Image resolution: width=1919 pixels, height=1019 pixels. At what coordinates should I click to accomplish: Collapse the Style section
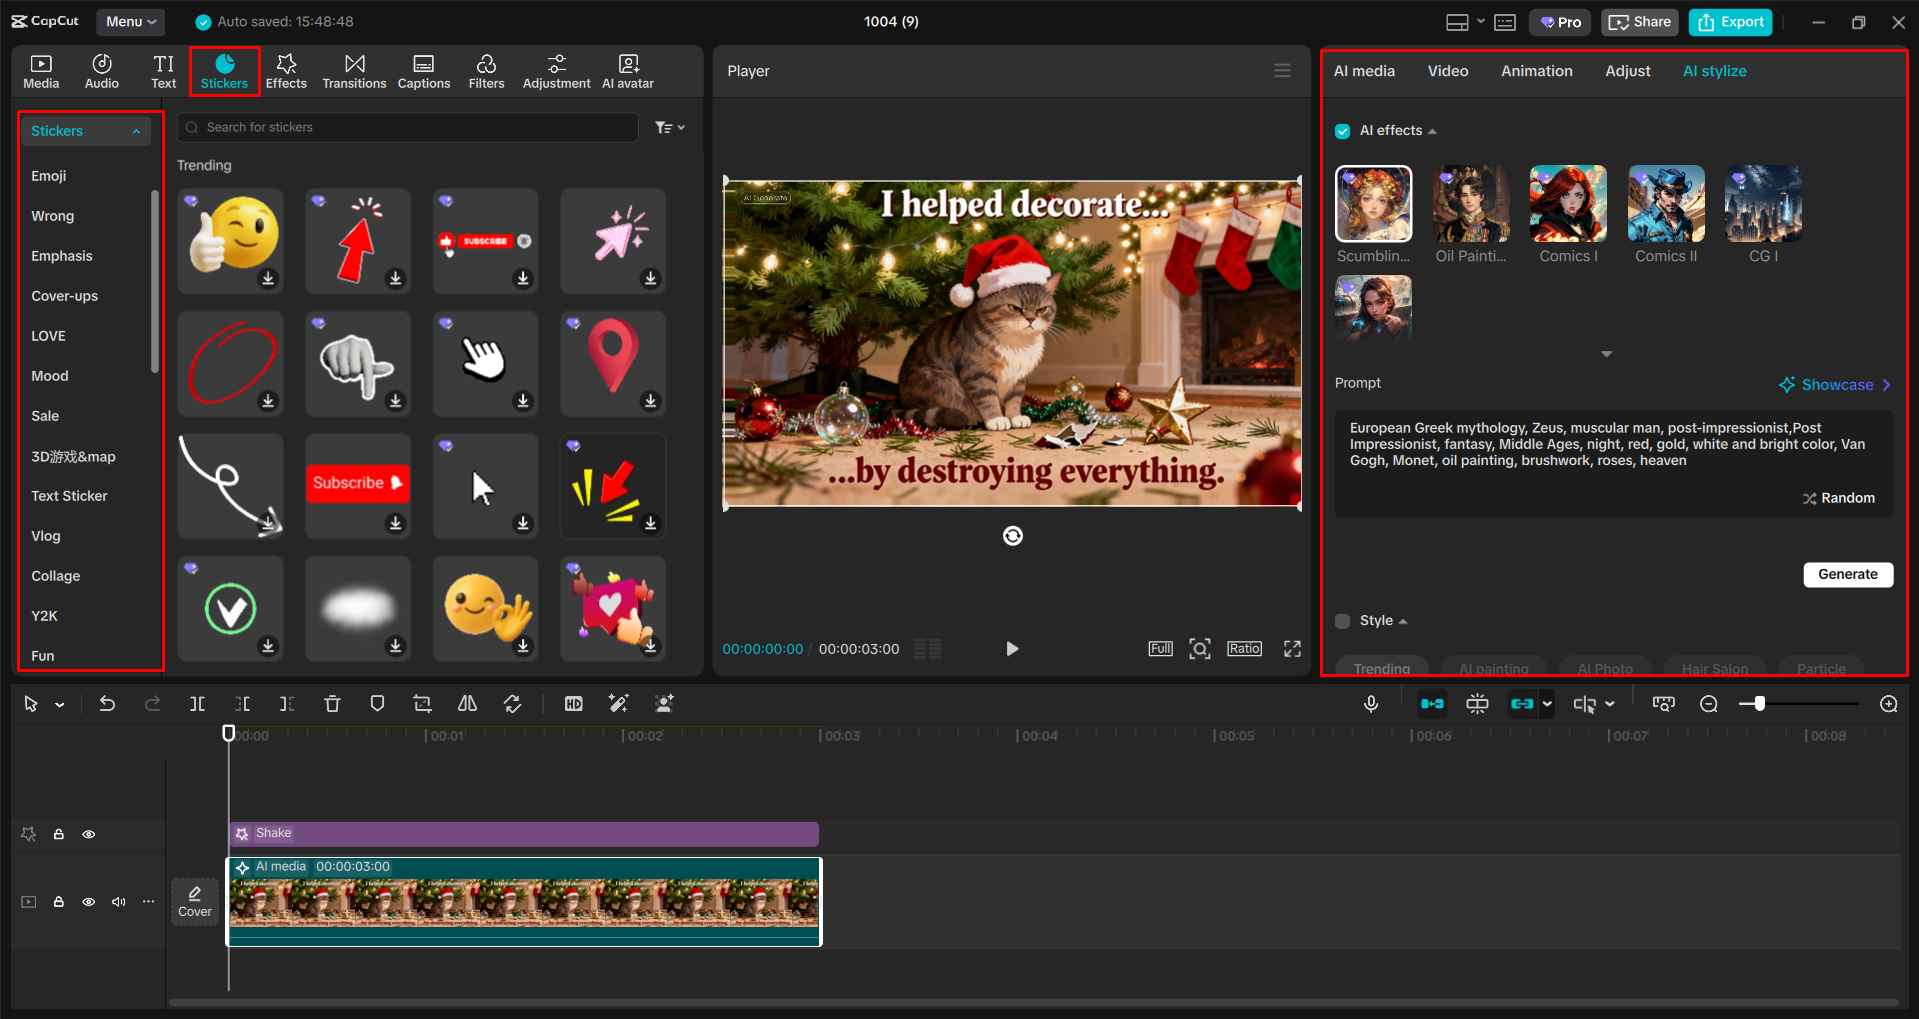pyautogui.click(x=1402, y=620)
